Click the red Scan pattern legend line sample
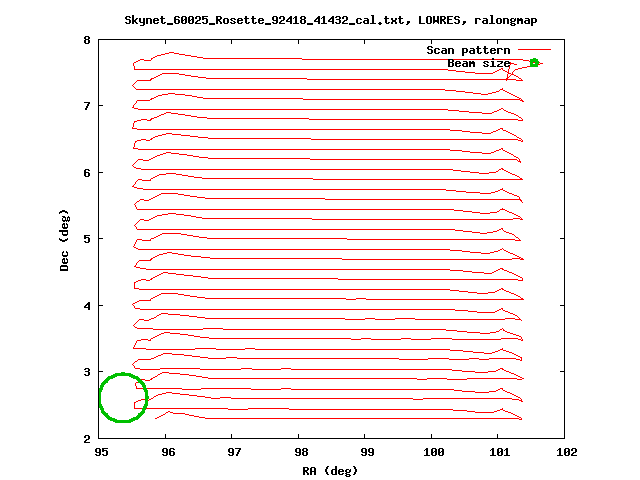Viewport: 640px width, 480px height. [x=535, y=49]
